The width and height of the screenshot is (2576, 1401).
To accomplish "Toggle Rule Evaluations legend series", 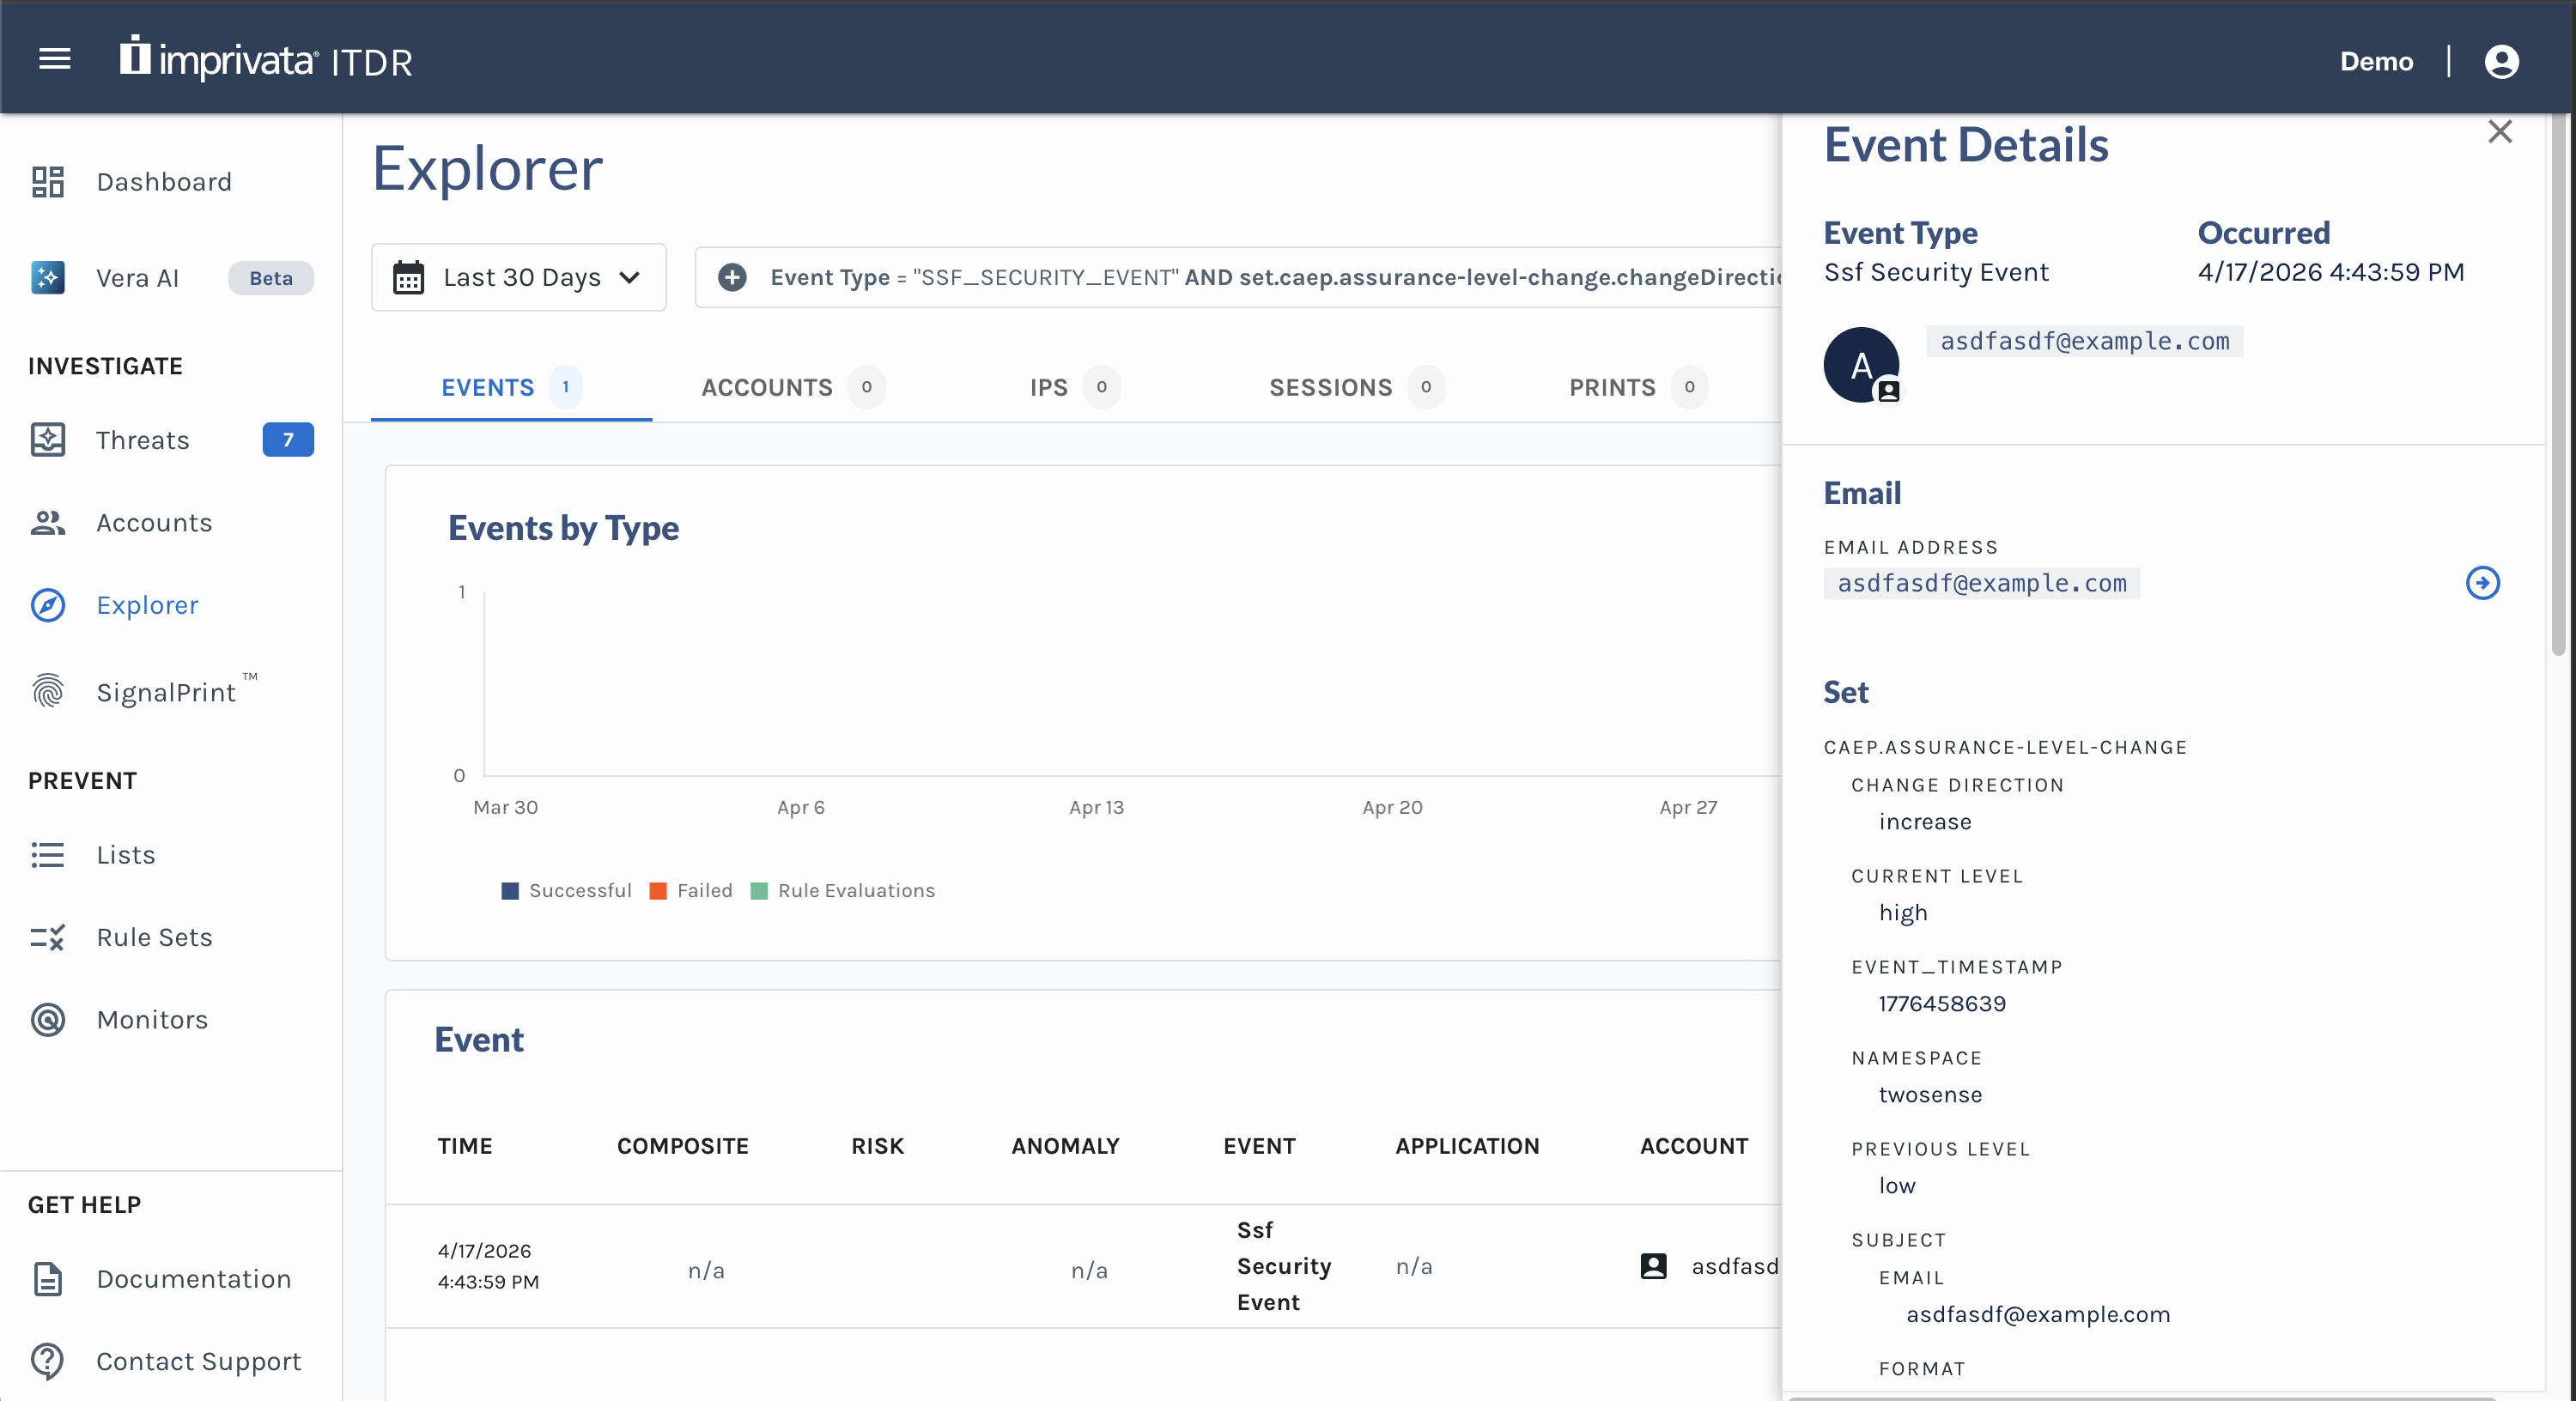I will click(843, 890).
